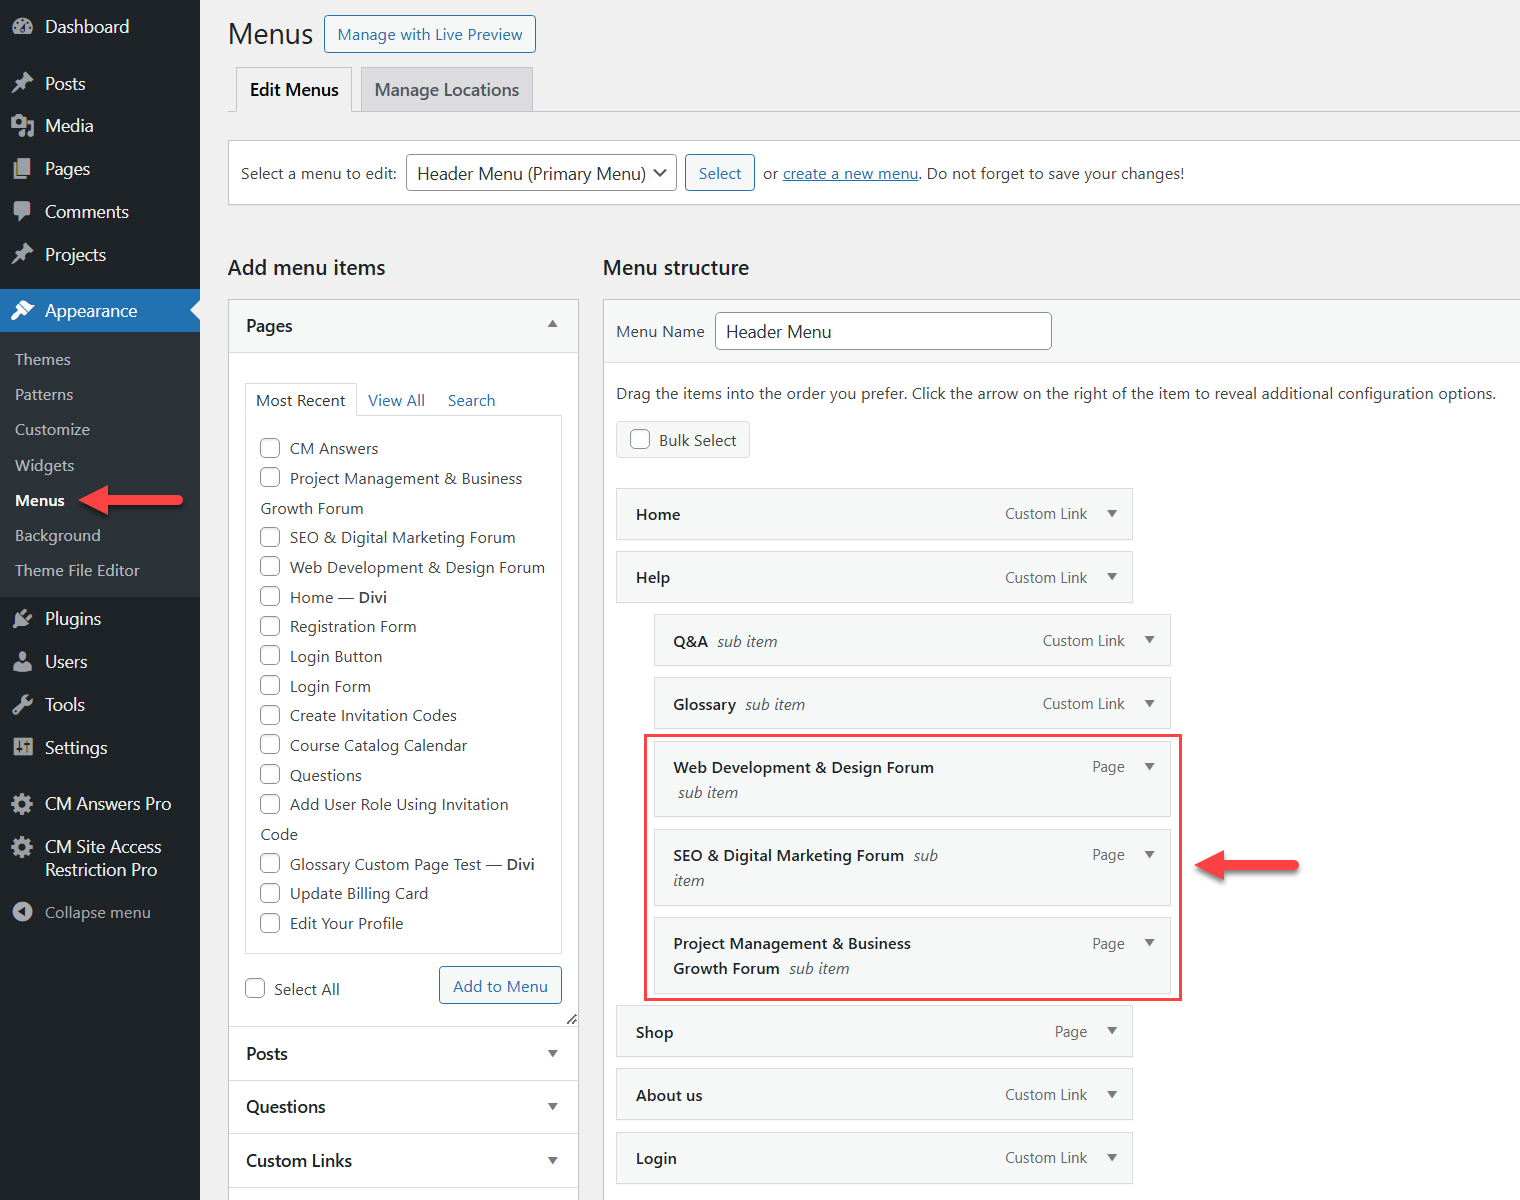This screenshot has width=1520, height=1200.
Task: Check Project Management & Business page checkbox
Action: tap(270, 478)
